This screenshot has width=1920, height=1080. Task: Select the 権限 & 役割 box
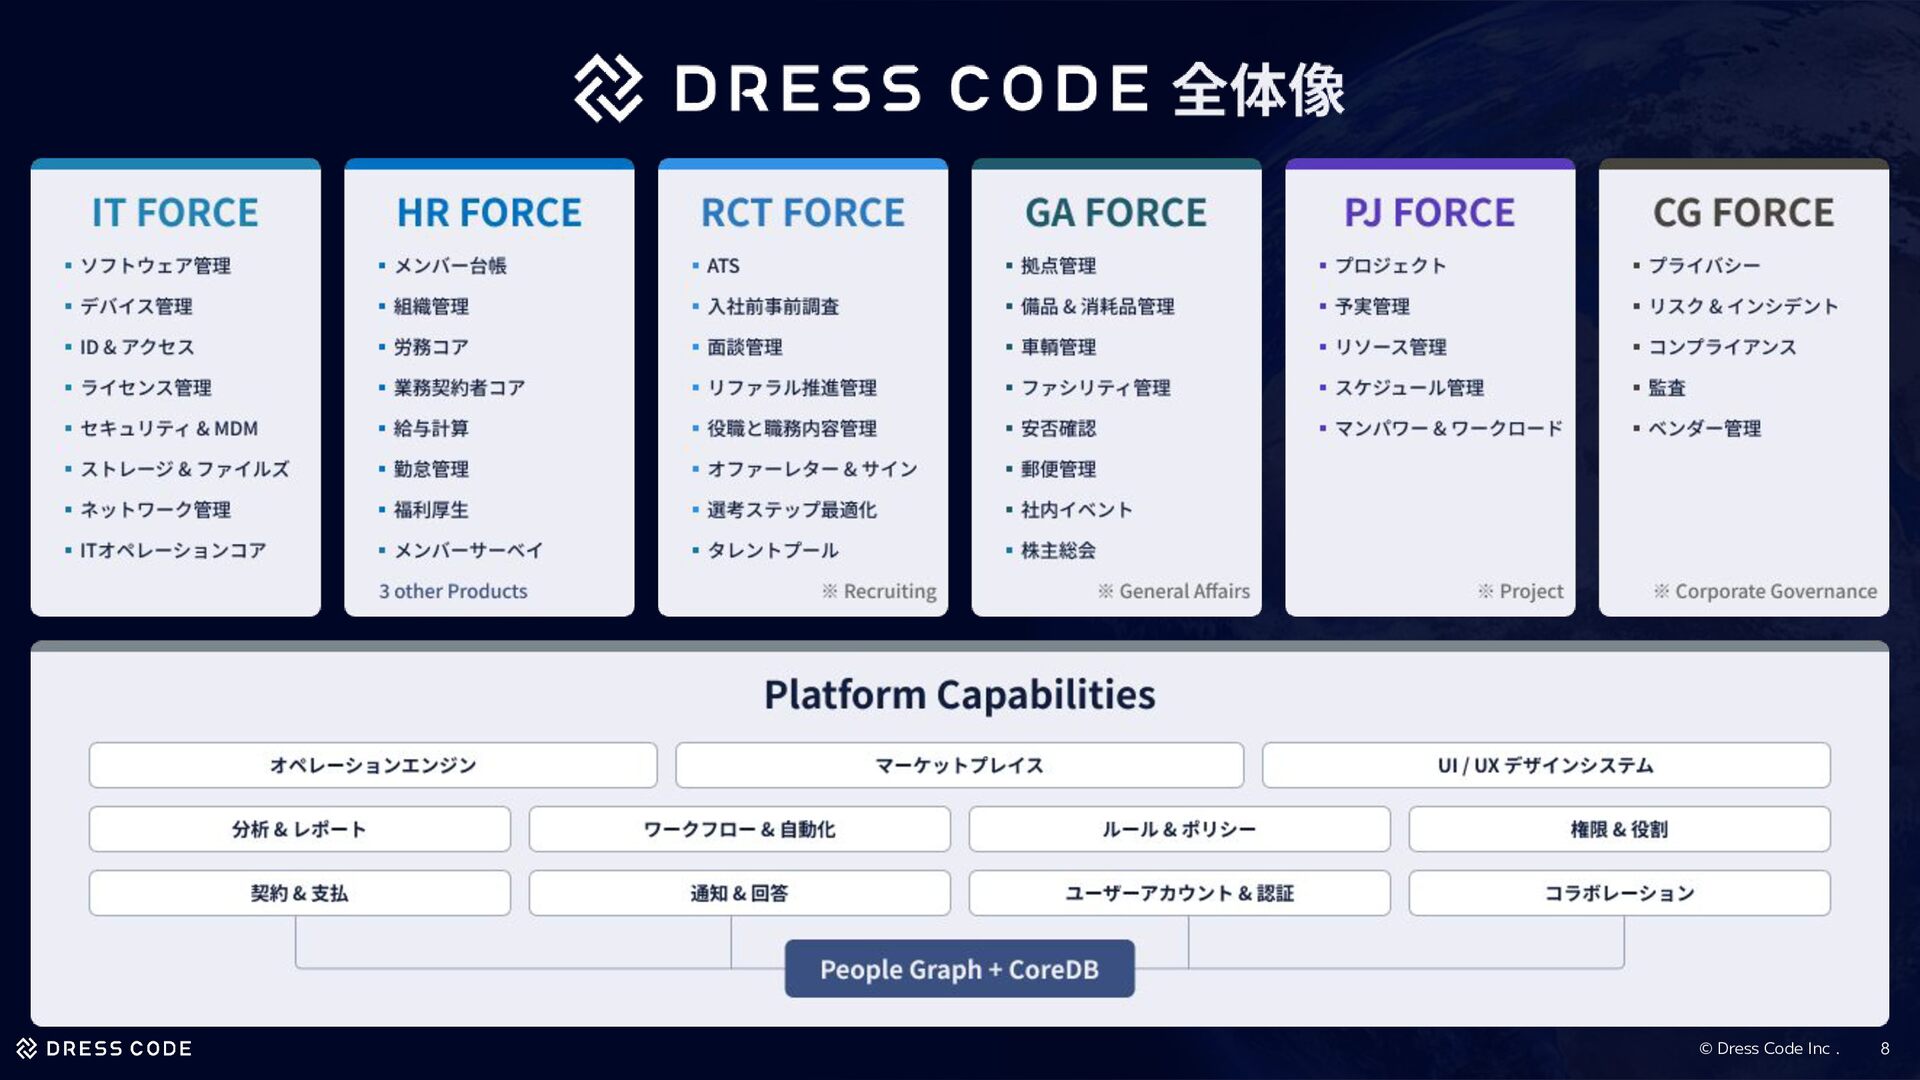(x=1619, y=829)
